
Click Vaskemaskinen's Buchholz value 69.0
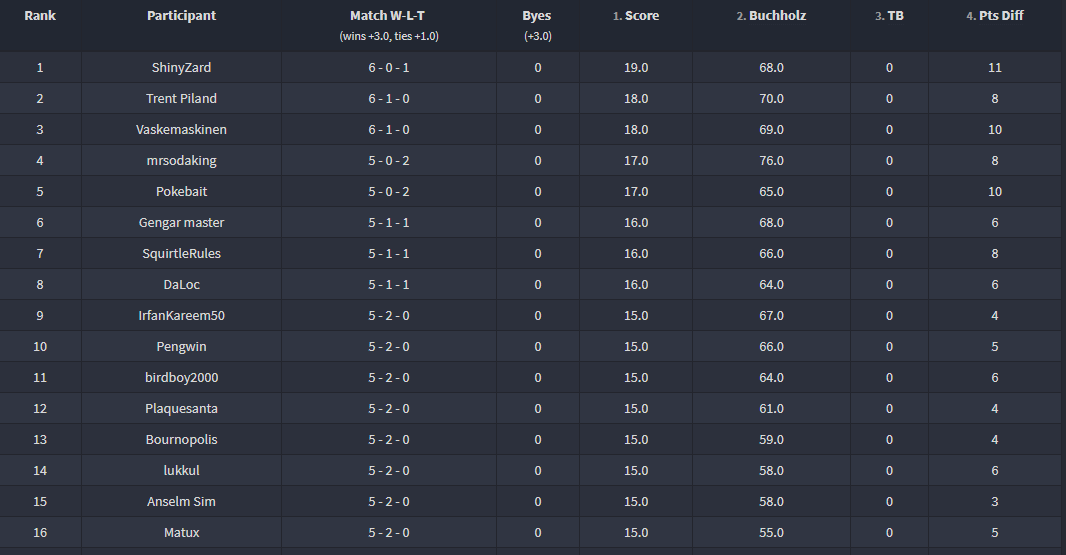pyautogui.click(x=771, y=129)
